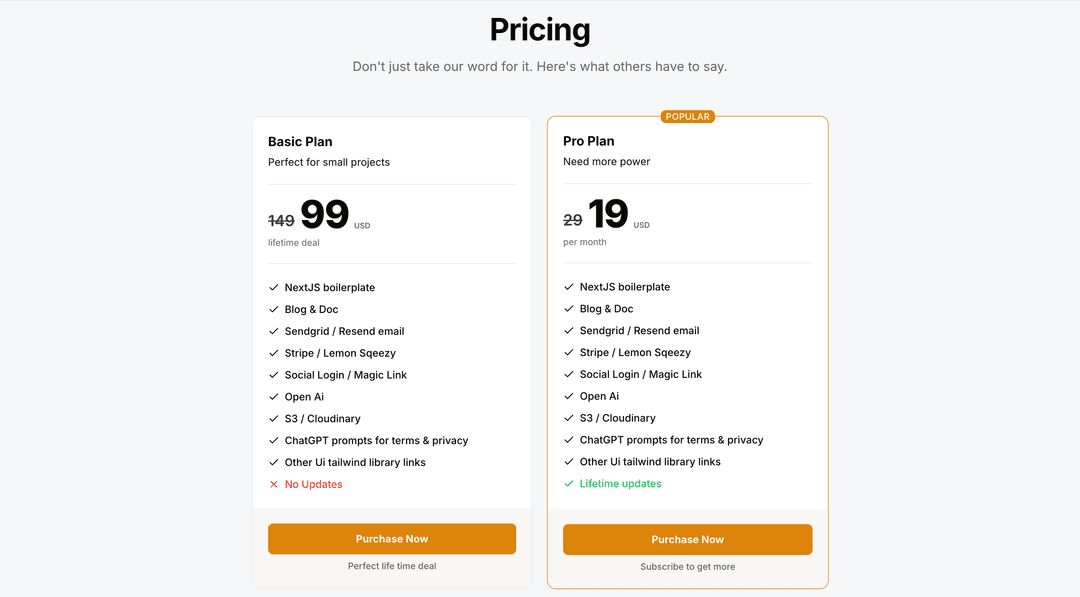Click checkmark beside Basic Plan S3 / Cloudinary
The width and height of the screenshot is (1080, 597).
[x=273, y=419]
